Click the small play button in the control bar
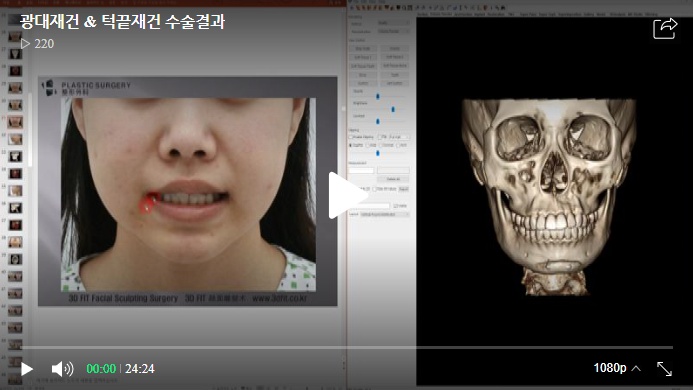Screen dimensions: 693x390 tap(27, 369)
